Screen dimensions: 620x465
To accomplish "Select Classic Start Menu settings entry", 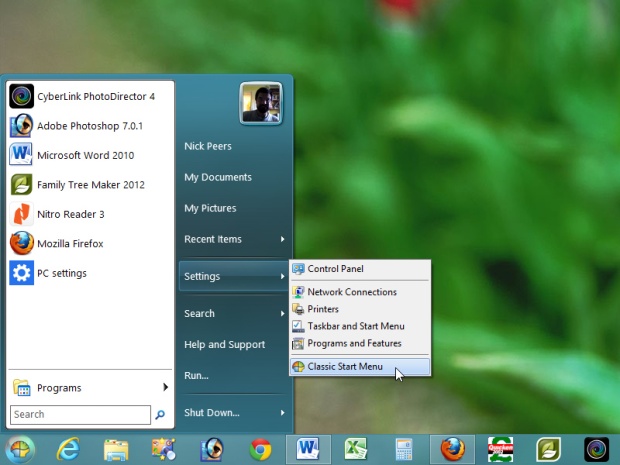I will (x=360, y=367).
